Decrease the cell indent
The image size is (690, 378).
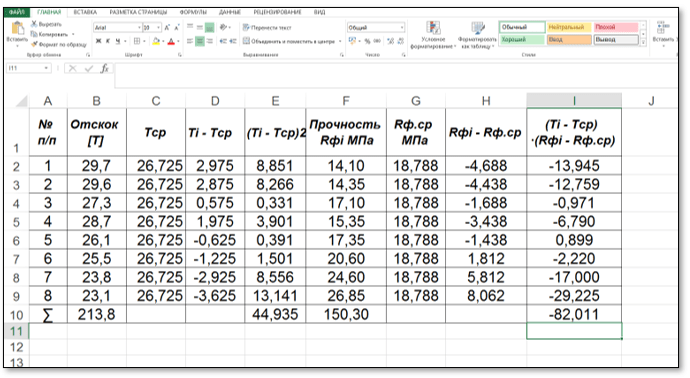point(223,41)
